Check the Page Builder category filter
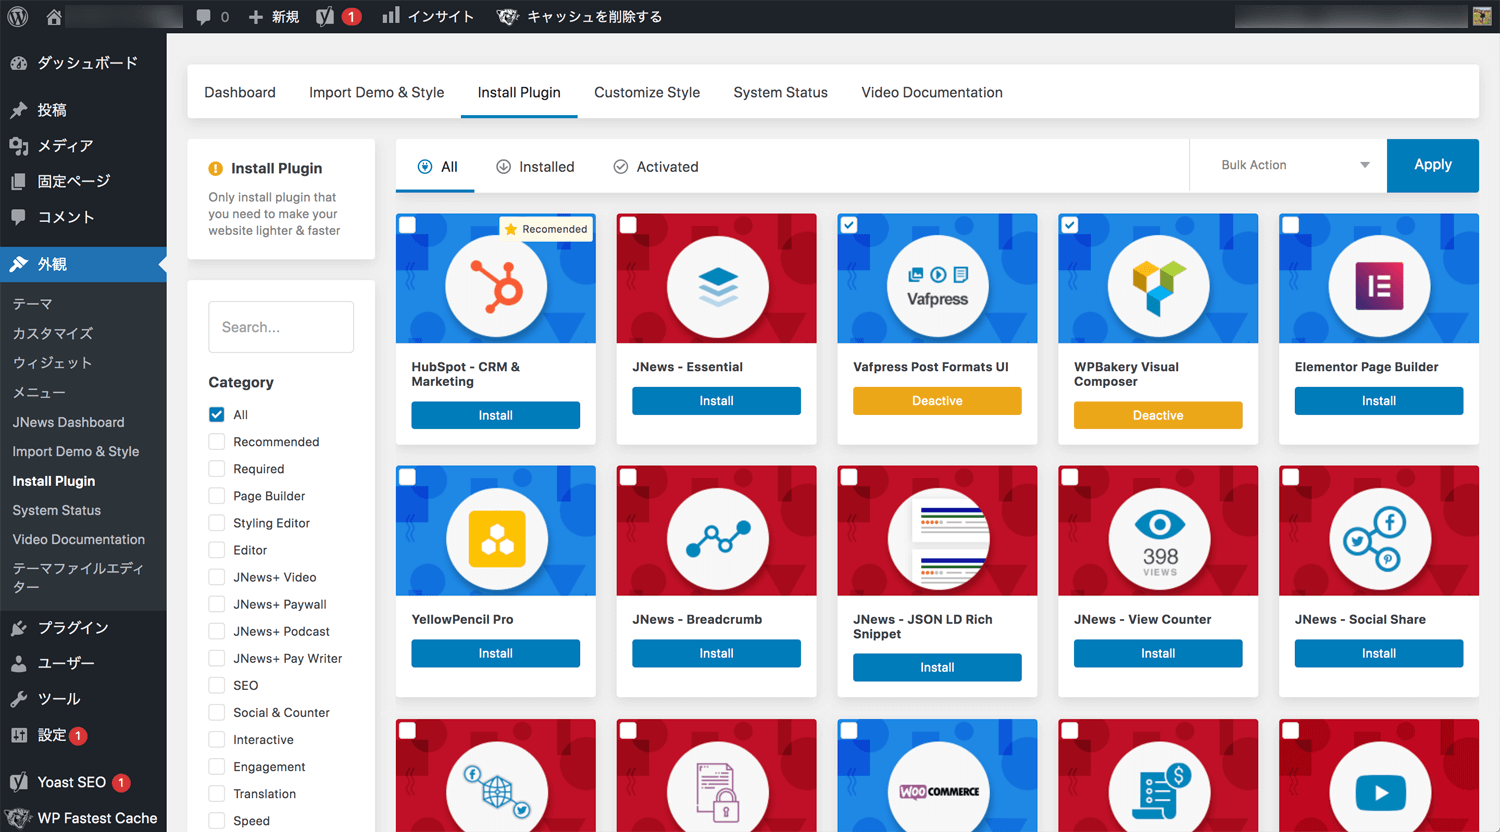Viewport: 1500px width, 832px height. pos(216,495)
